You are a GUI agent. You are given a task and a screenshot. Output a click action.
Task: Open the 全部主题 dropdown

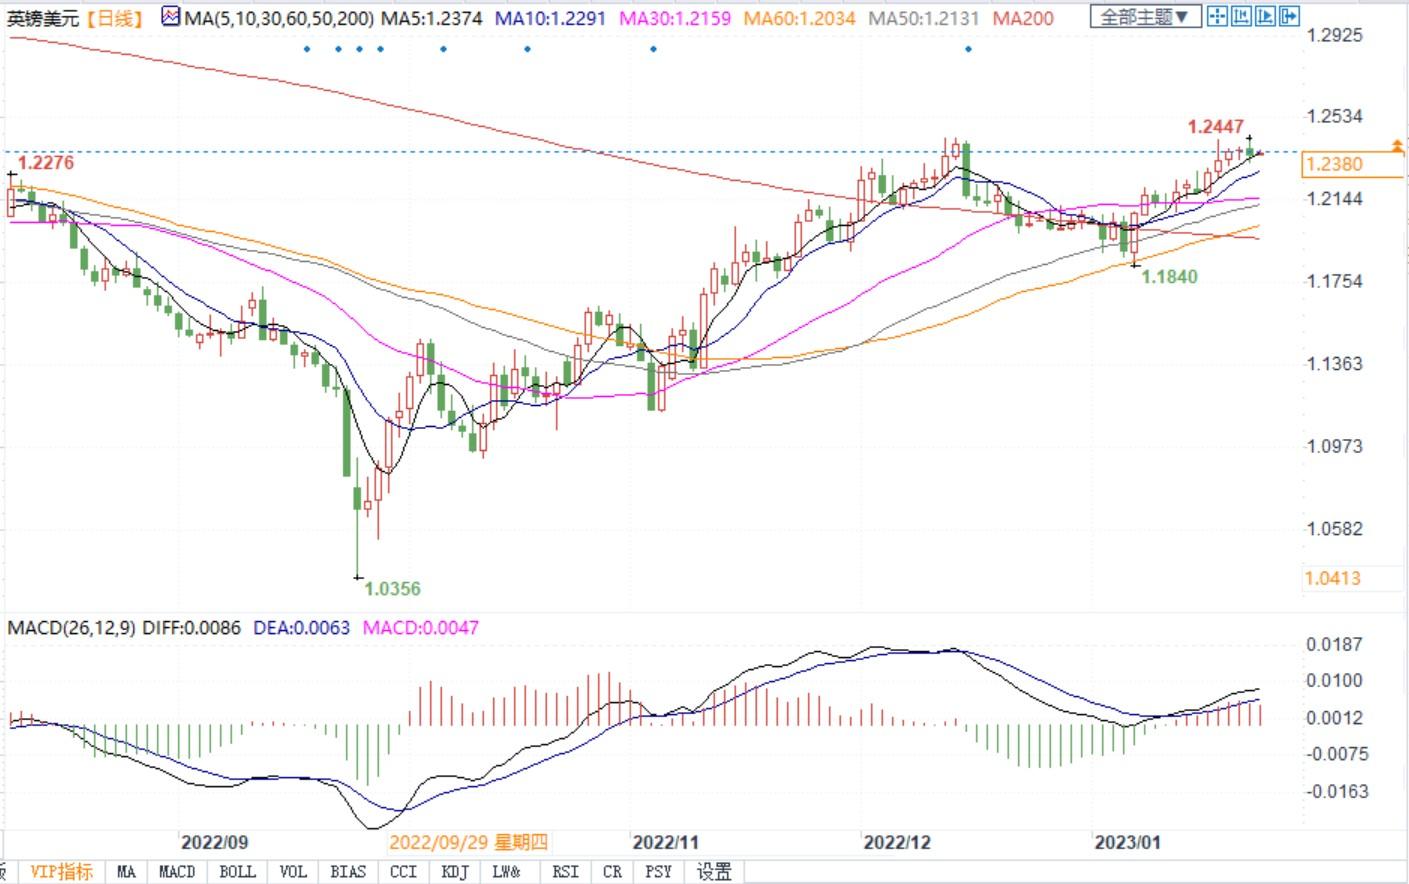coord(1145,17)
